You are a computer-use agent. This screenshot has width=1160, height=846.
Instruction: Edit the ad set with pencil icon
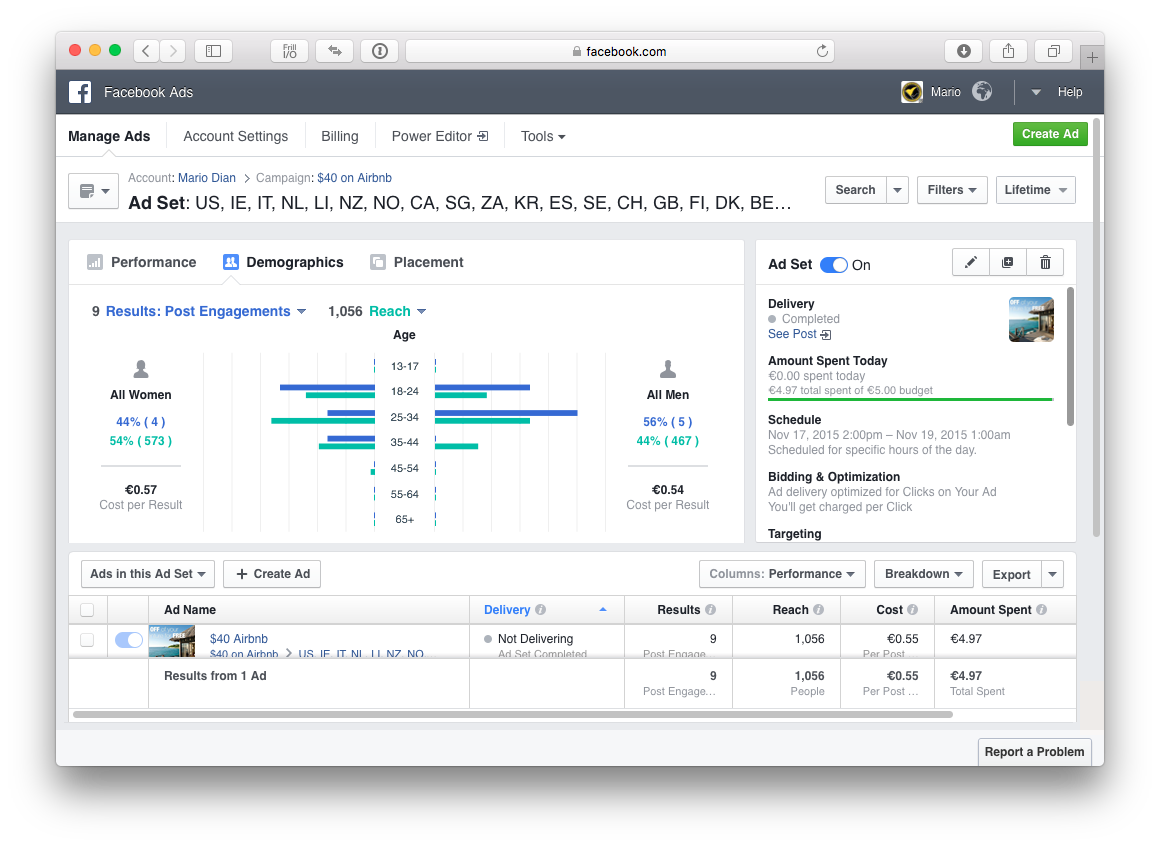click(x=971, y=263)
